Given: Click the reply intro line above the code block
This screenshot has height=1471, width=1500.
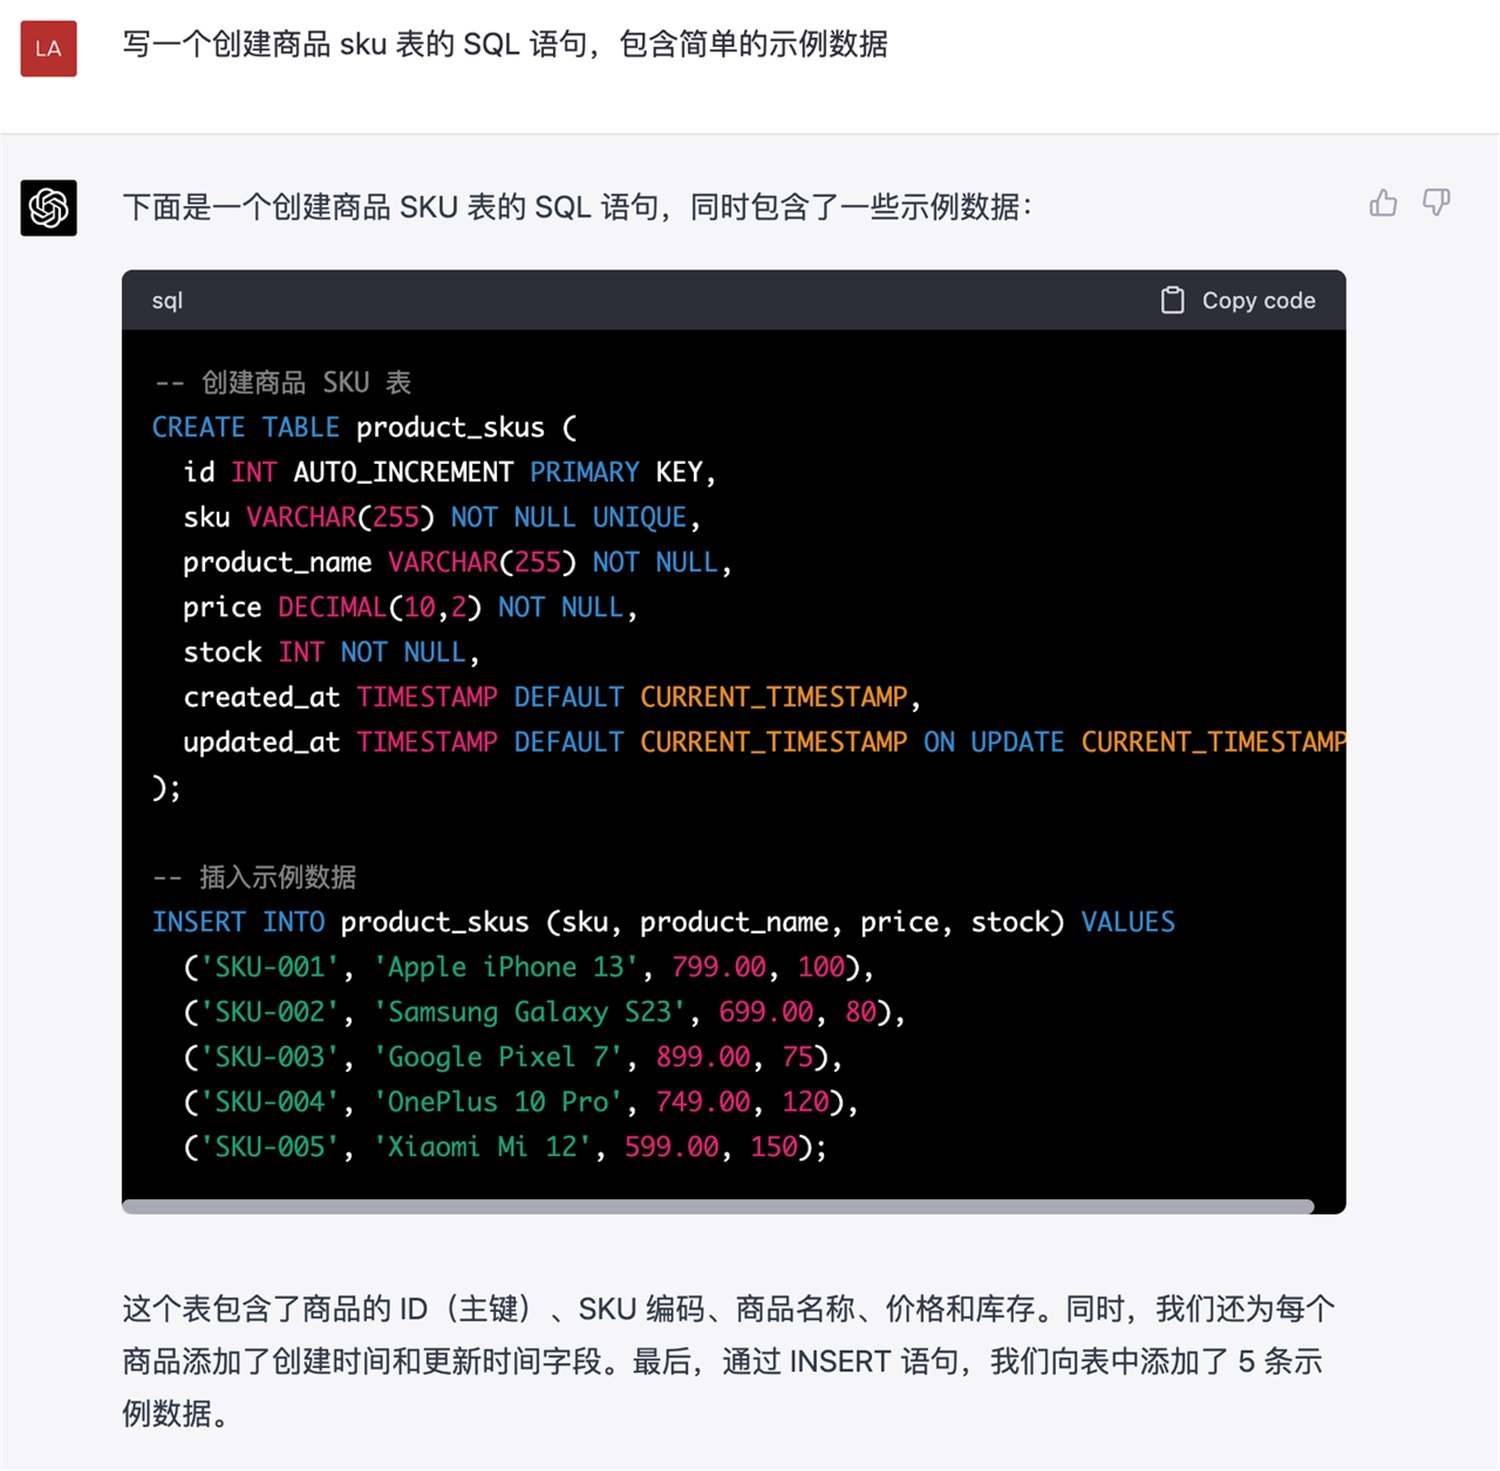Looking at the screenshot, I should [577, 207].
